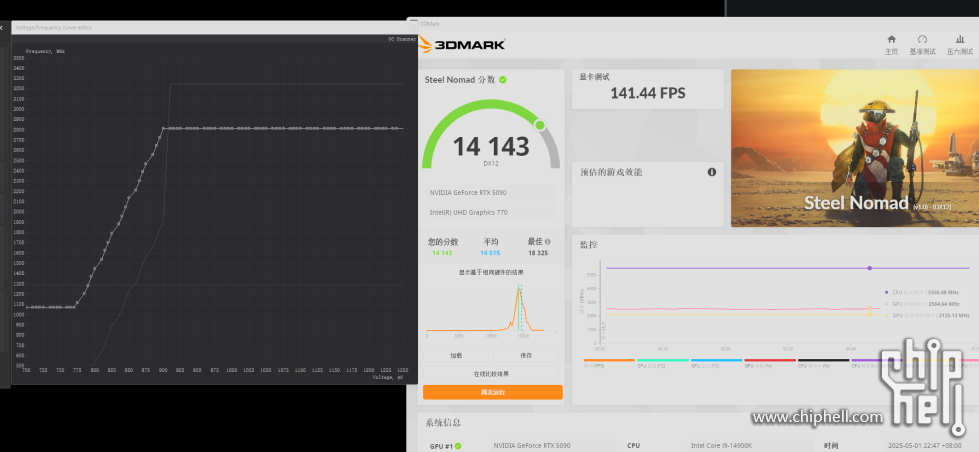
Task: Click NVIDIA GeForce RTX 5090 under the gauge
Action: [468, 193]
